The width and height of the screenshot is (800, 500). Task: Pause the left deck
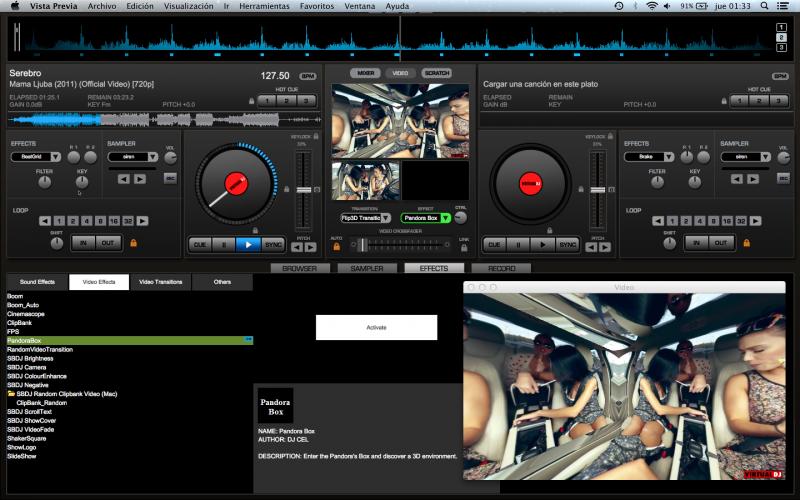click(224, 245)
